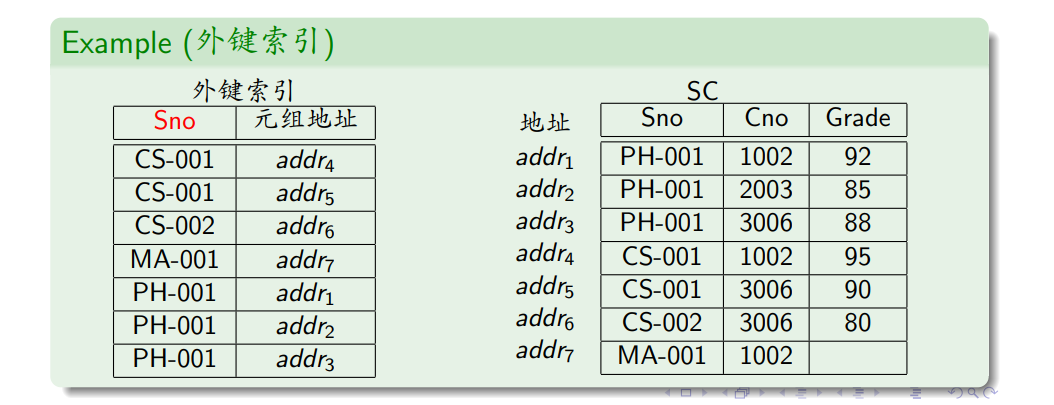Click the Beamer section navigation icon
1054x405 pixels.
pos(859,393)
